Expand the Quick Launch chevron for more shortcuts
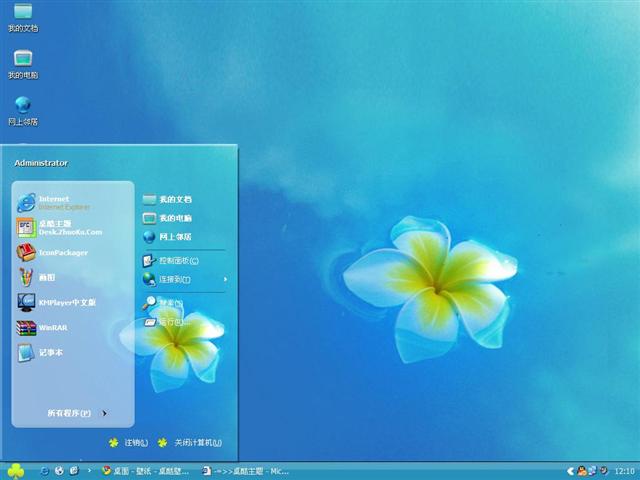 pyautogui.click(x=89, y=471)
